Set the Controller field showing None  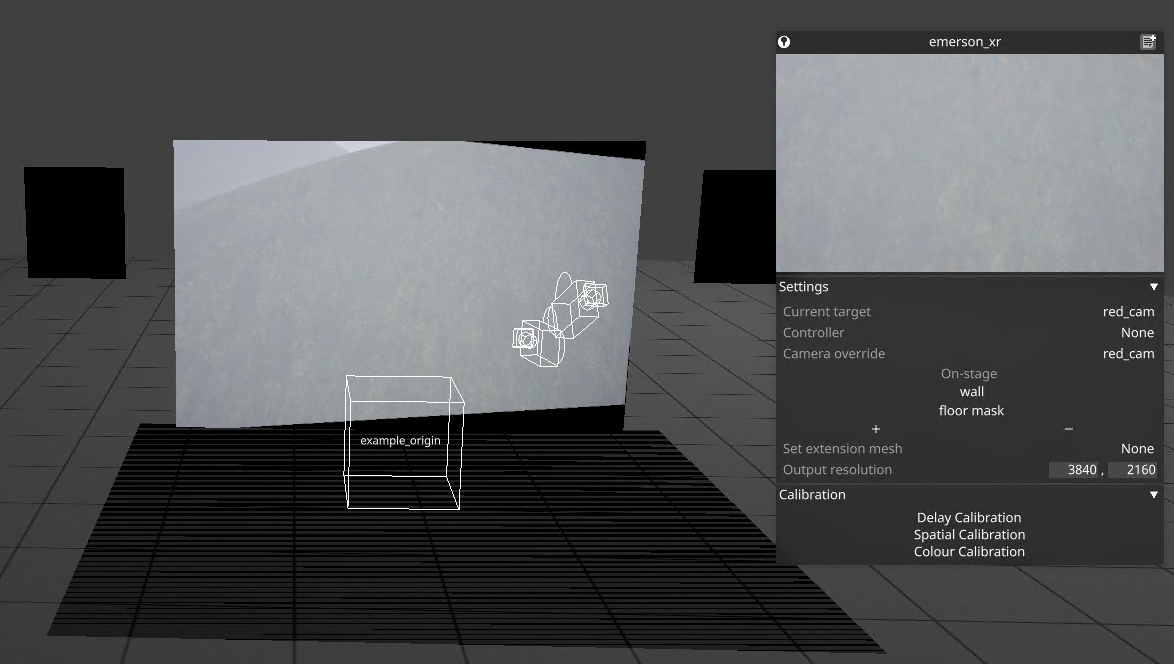pos(1137,332)
